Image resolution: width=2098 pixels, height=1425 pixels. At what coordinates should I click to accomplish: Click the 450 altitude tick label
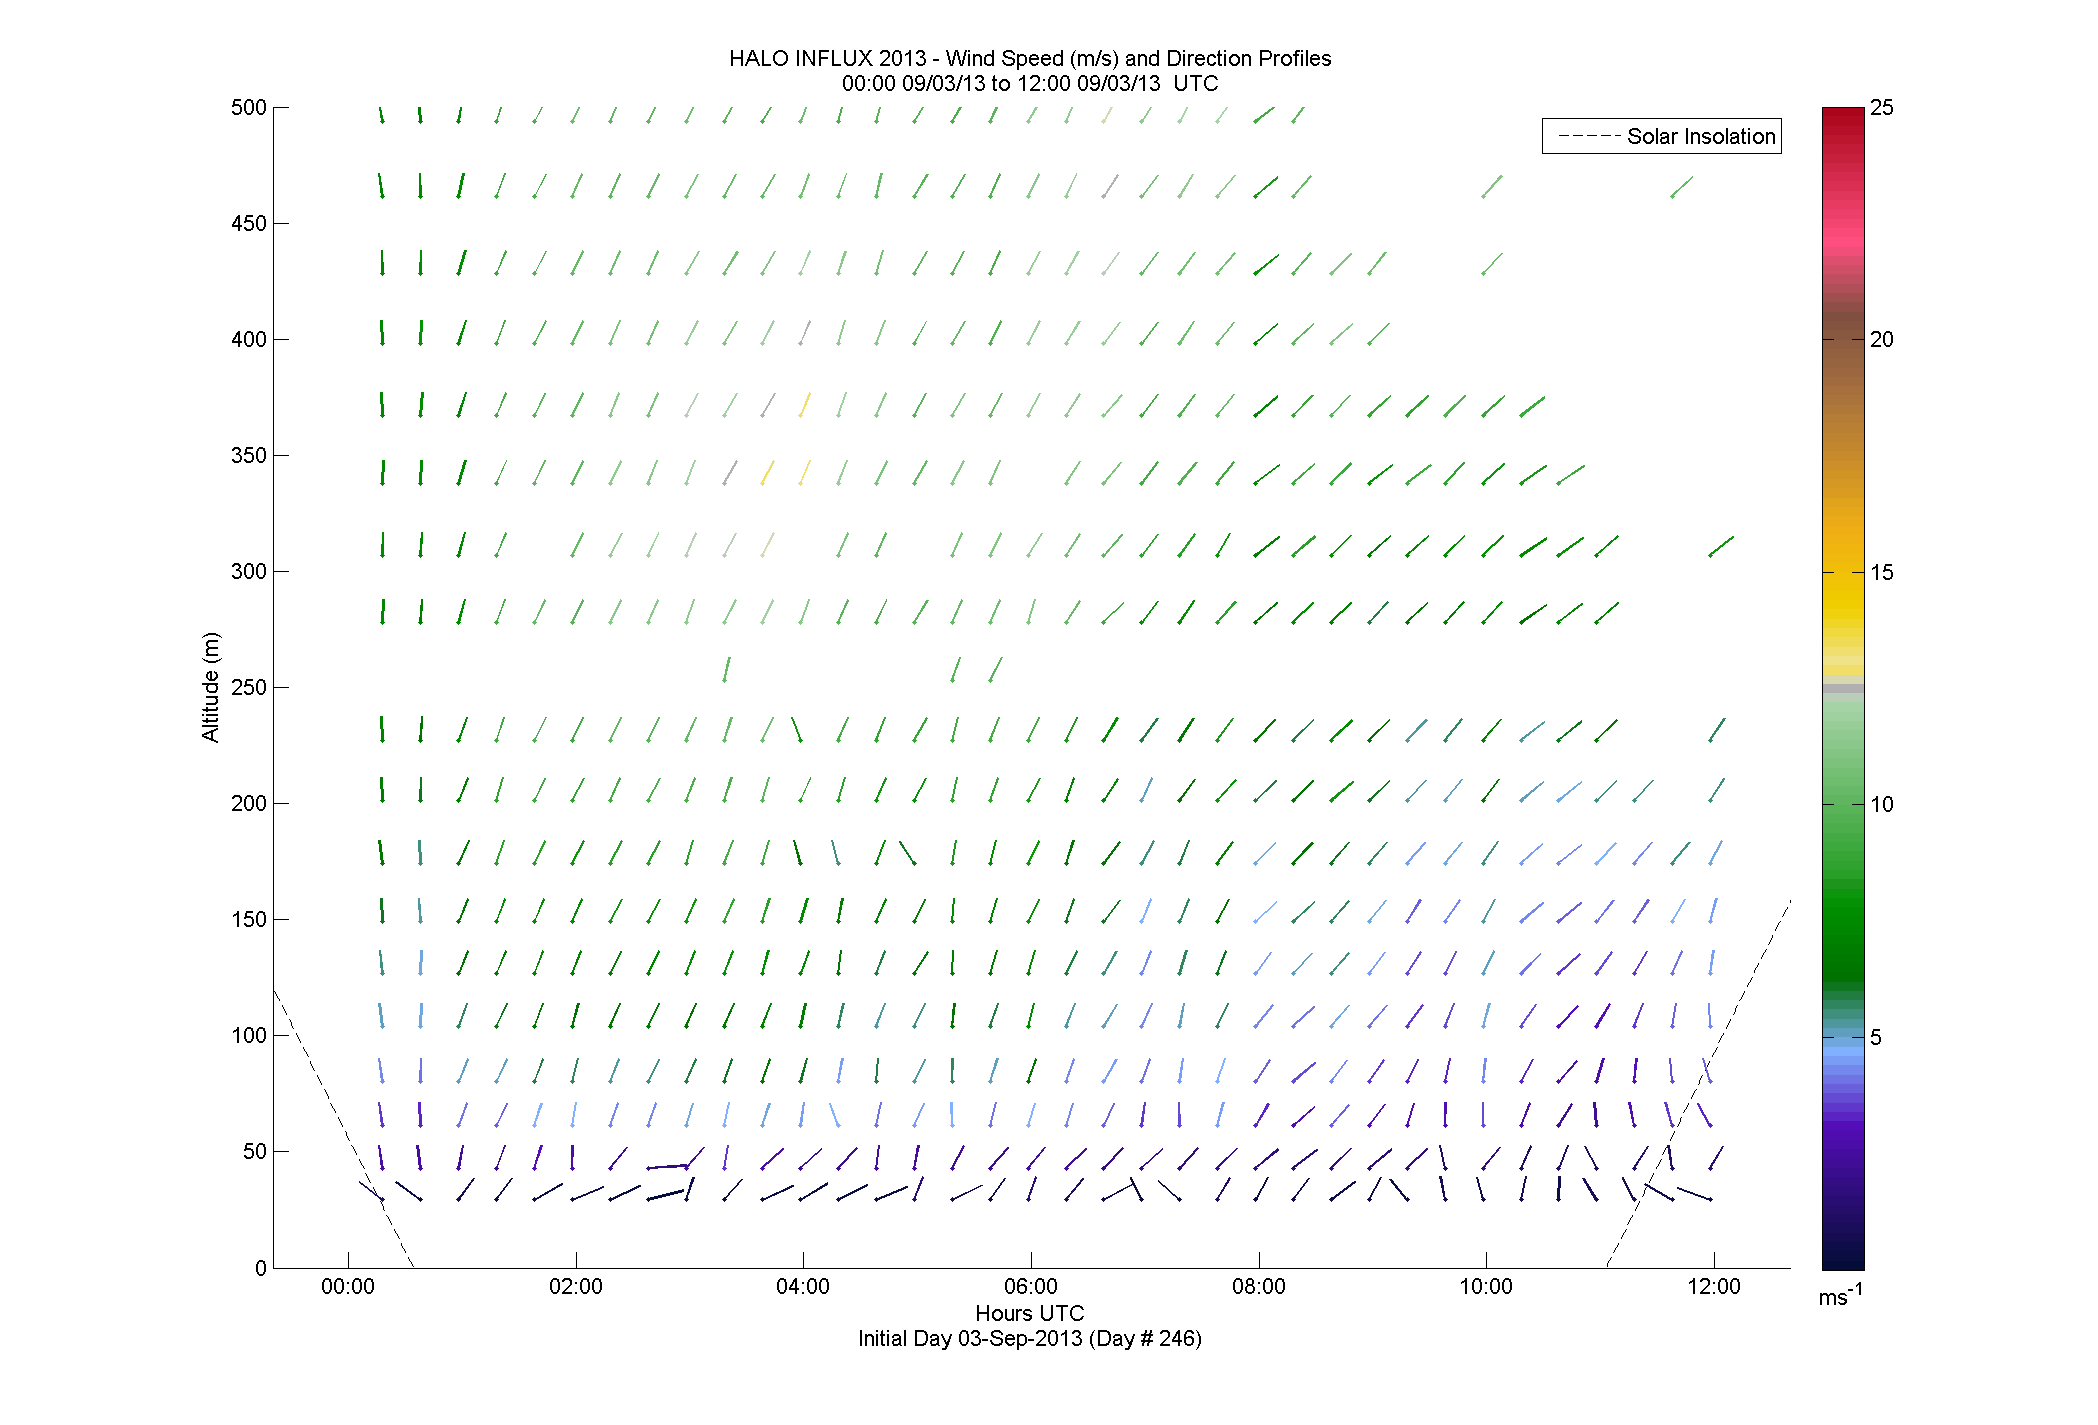248,223
